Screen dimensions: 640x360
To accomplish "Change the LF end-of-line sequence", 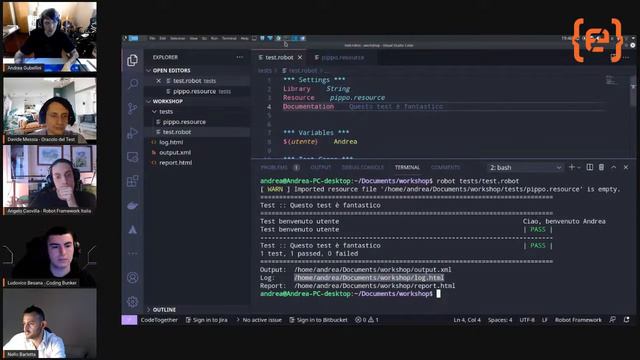I will [x=544, y=320].
